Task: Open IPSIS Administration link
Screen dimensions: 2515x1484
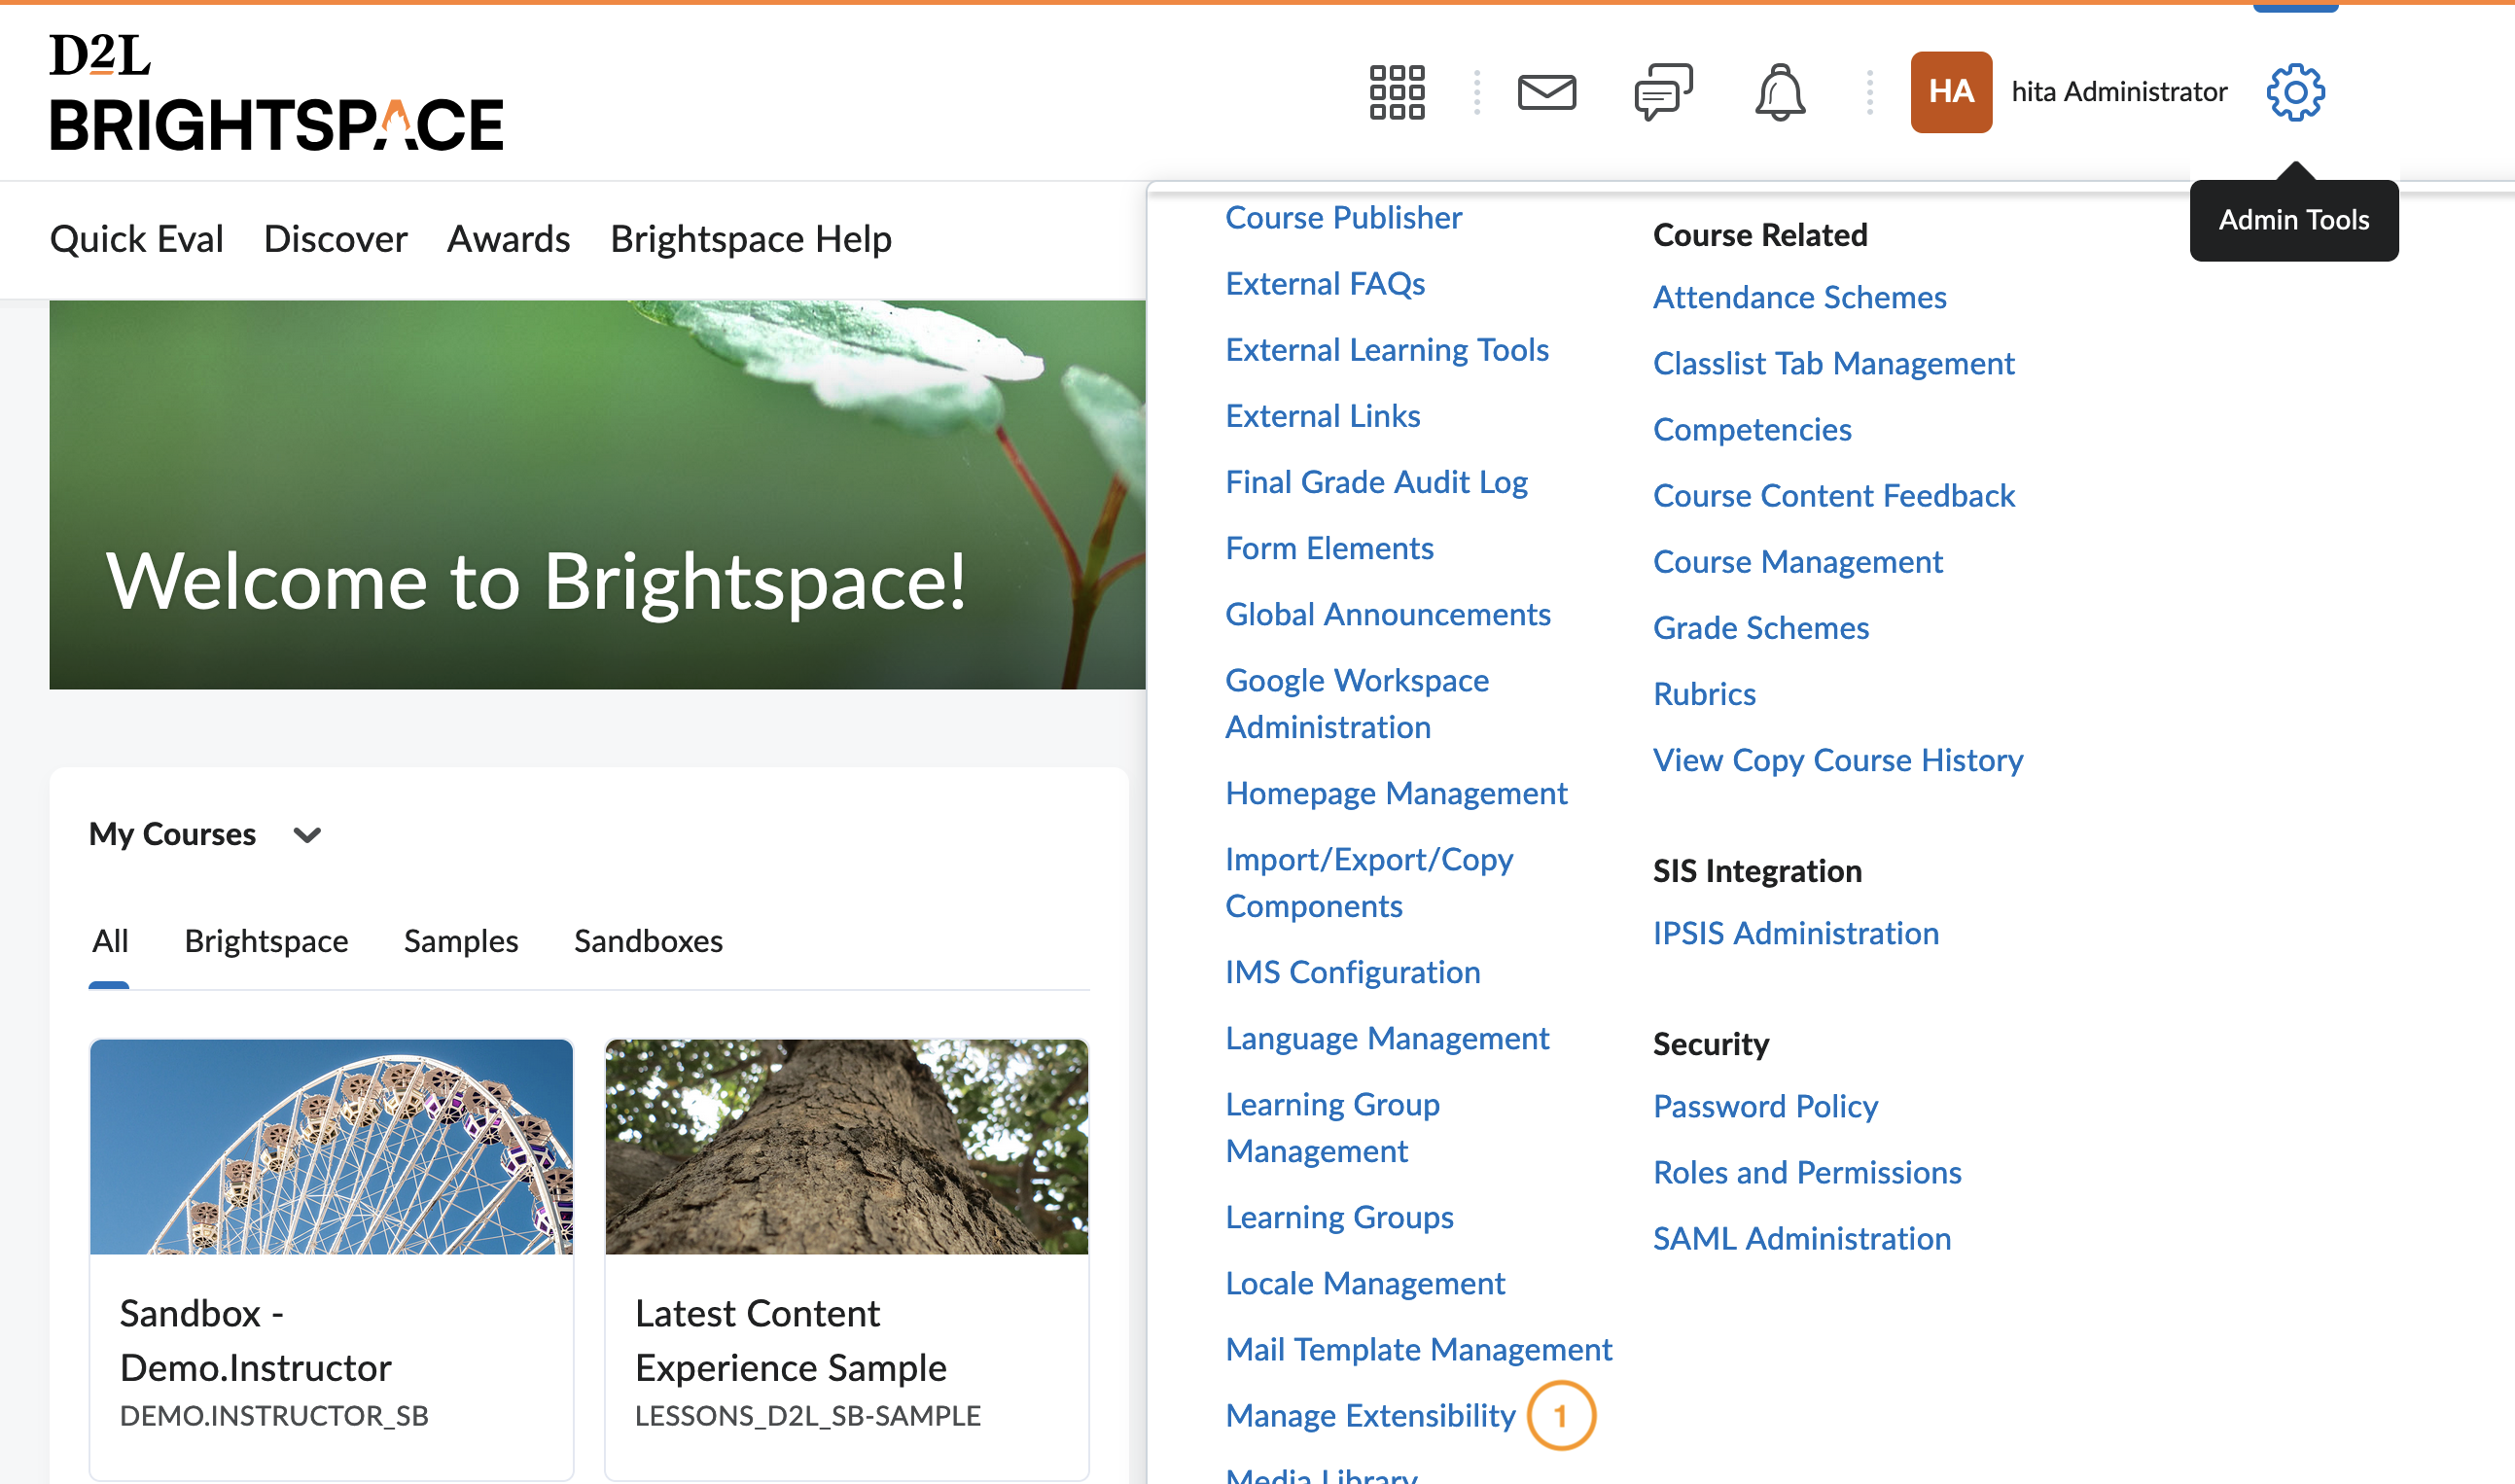Action: tap(1795, 933)
